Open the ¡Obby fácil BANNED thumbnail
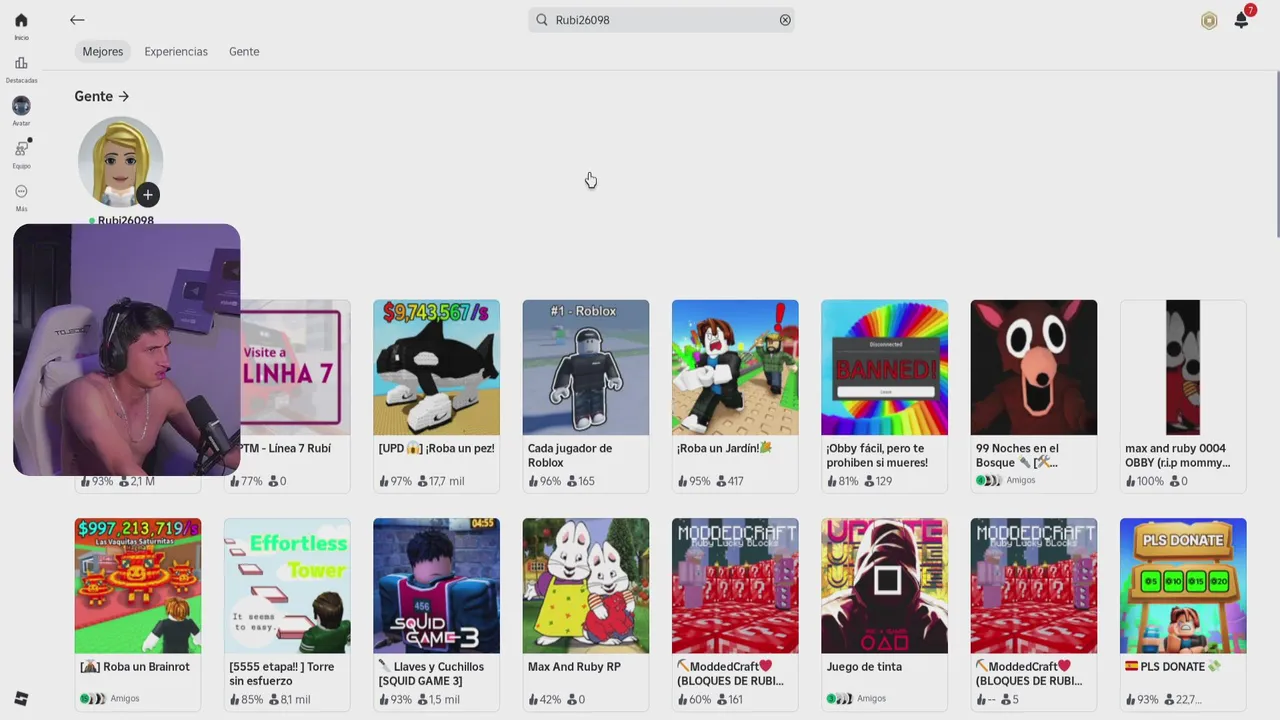 pos(884,367)
